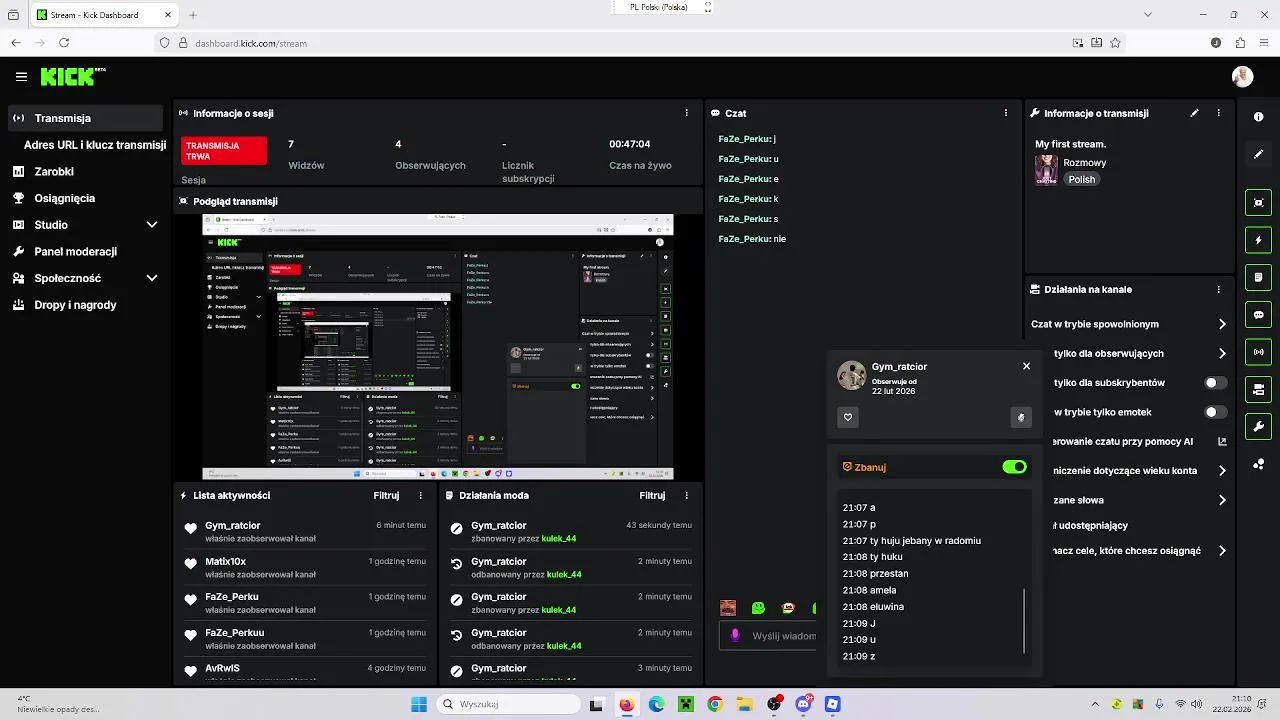Click the Rozmowy category thumbnail
The height and width of the screenshot is (720, 1280).
coord(1046,170)
